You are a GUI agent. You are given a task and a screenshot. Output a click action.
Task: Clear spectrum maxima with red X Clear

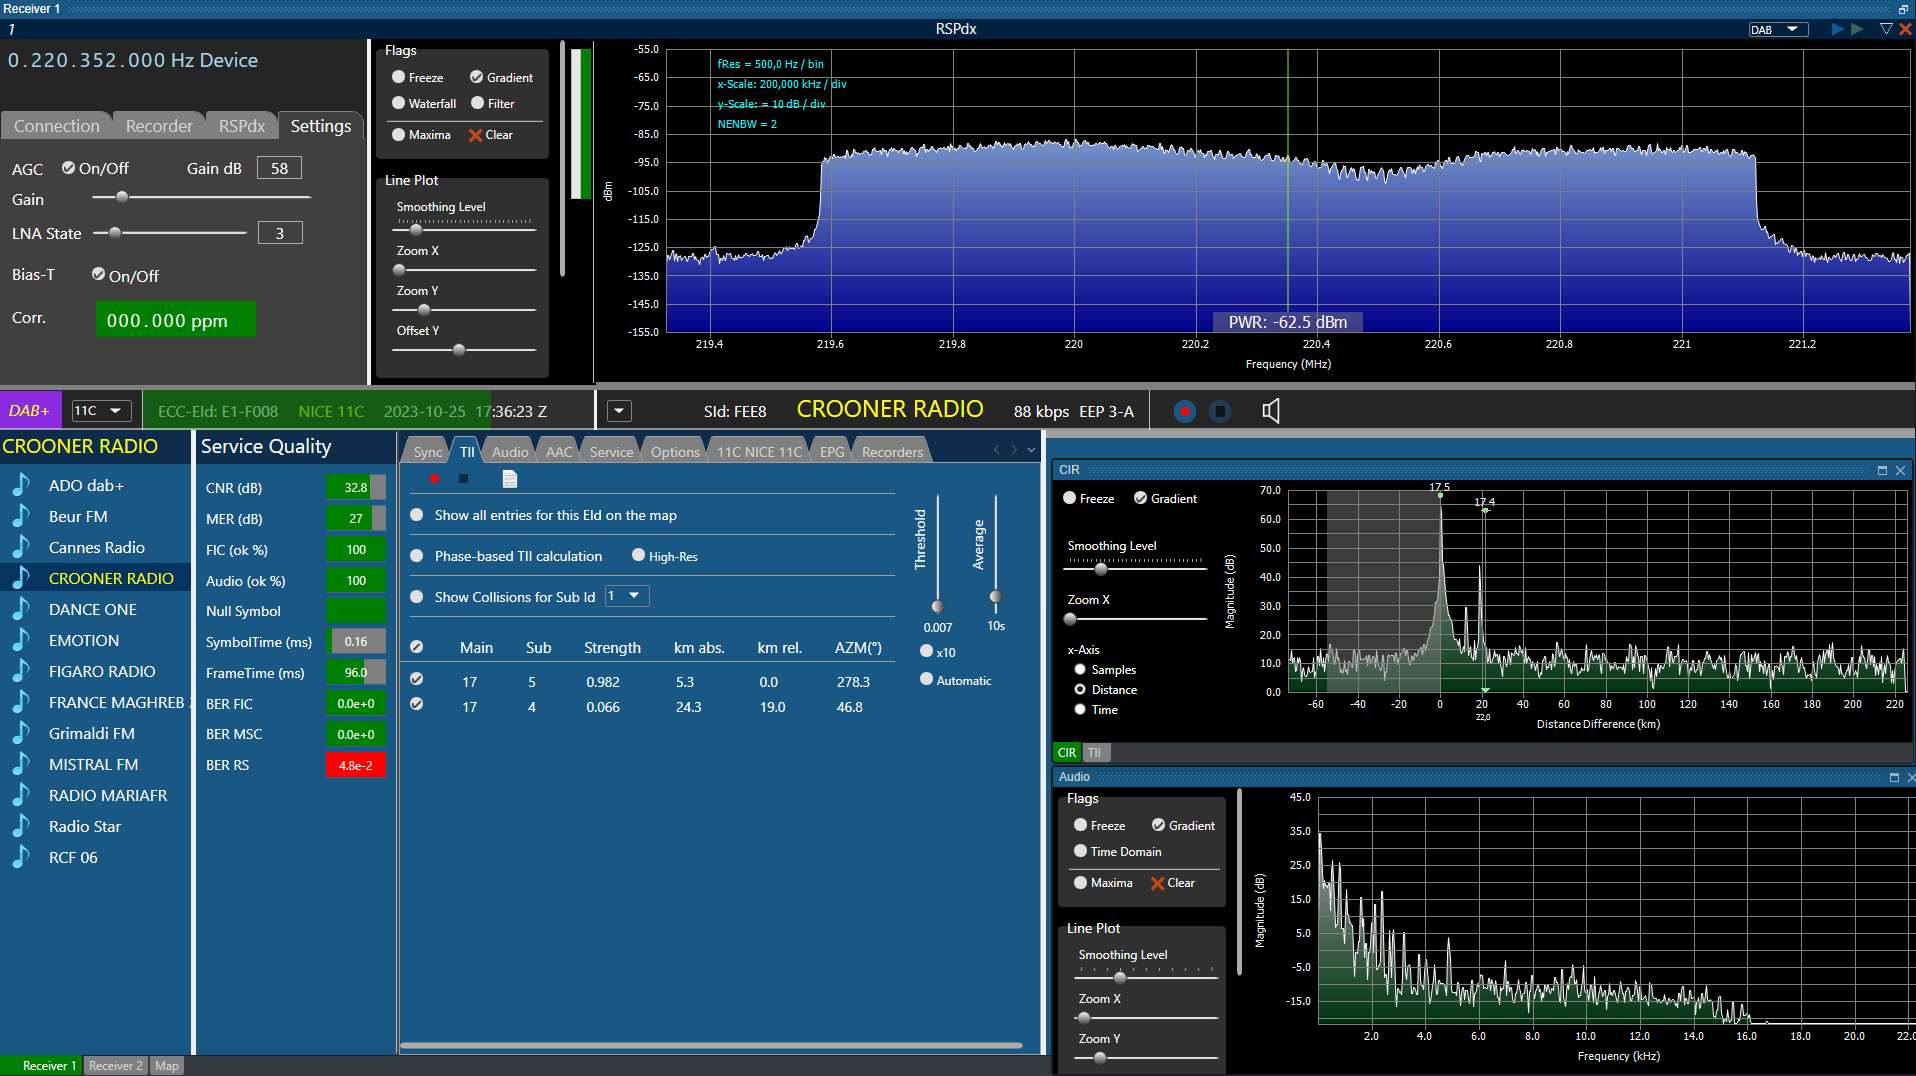click(x=491, y=135)
